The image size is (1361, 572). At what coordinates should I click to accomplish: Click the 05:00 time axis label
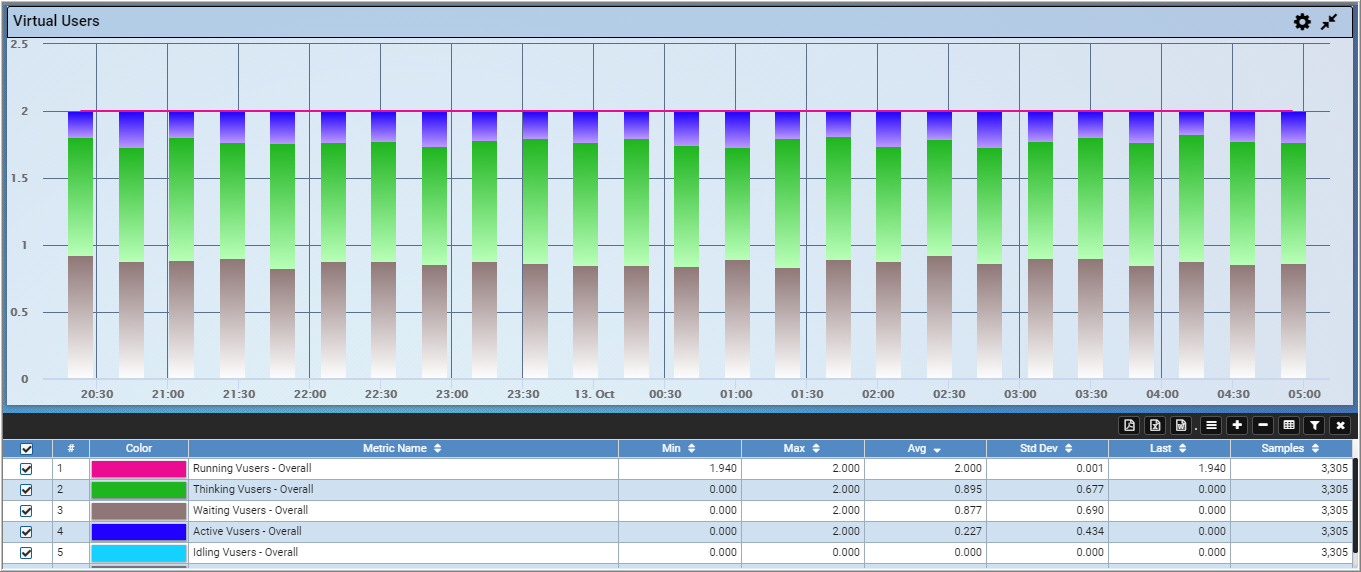coord(1304,394)
